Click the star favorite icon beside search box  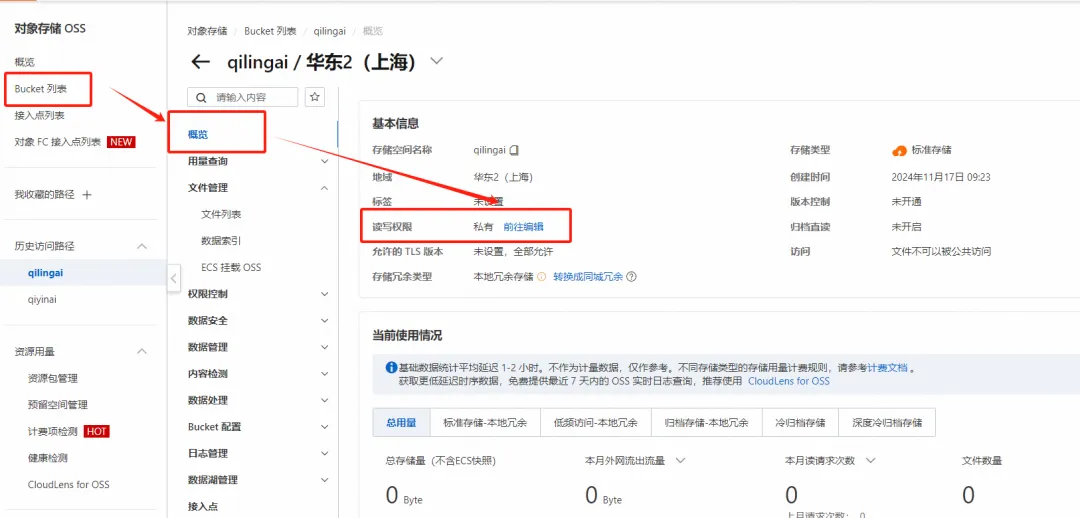pos(315,97)
